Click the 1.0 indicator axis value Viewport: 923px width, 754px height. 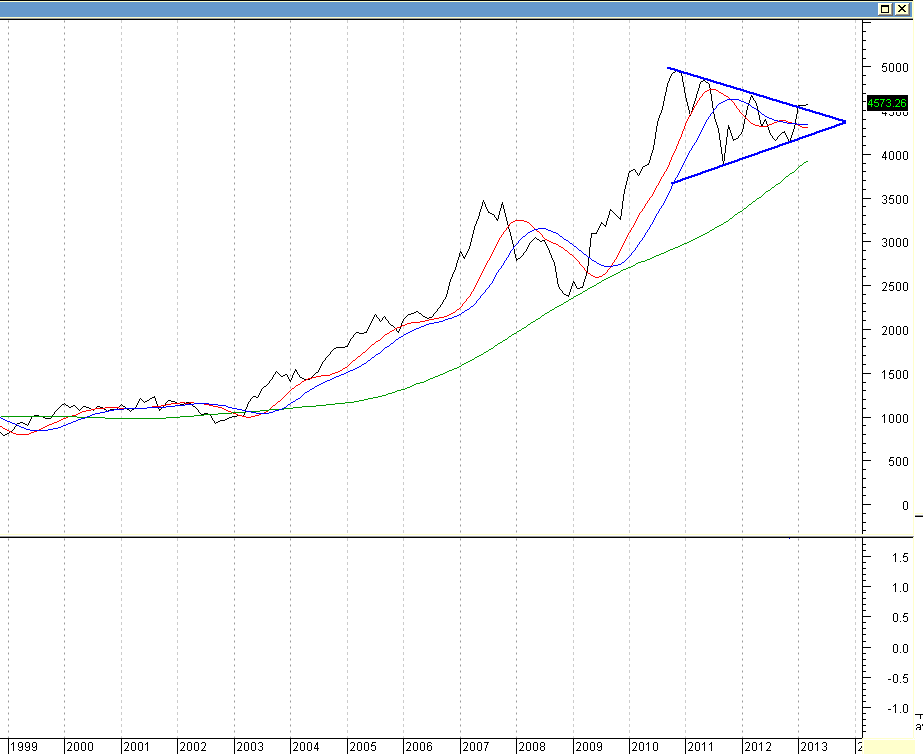tap(900, 587)
